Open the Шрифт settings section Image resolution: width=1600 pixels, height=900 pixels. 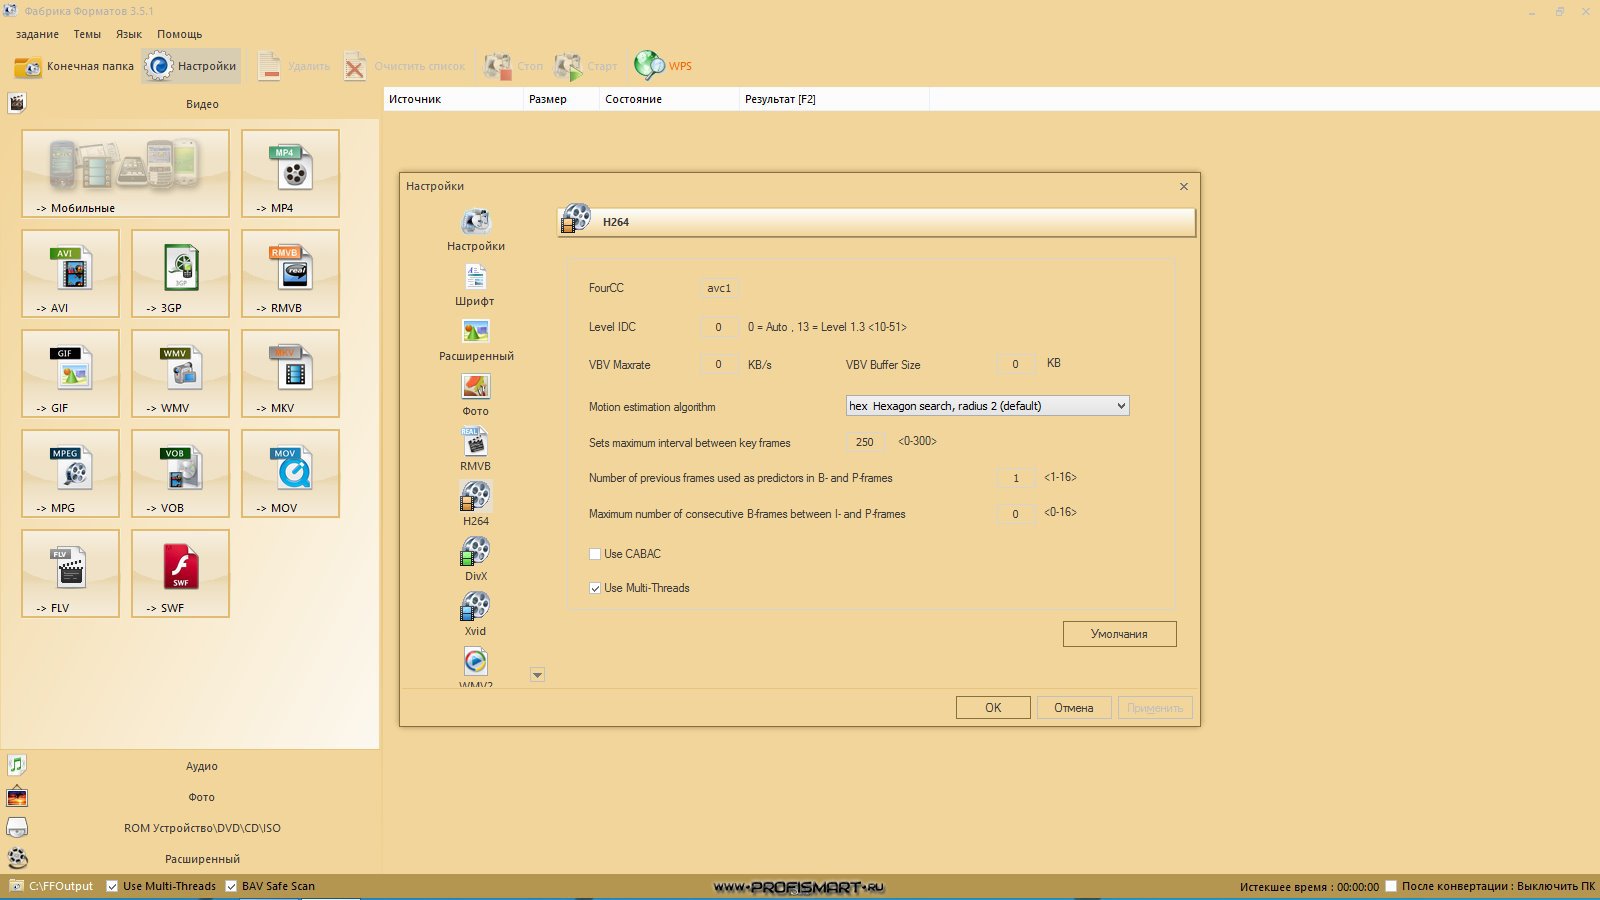(475, 285)
